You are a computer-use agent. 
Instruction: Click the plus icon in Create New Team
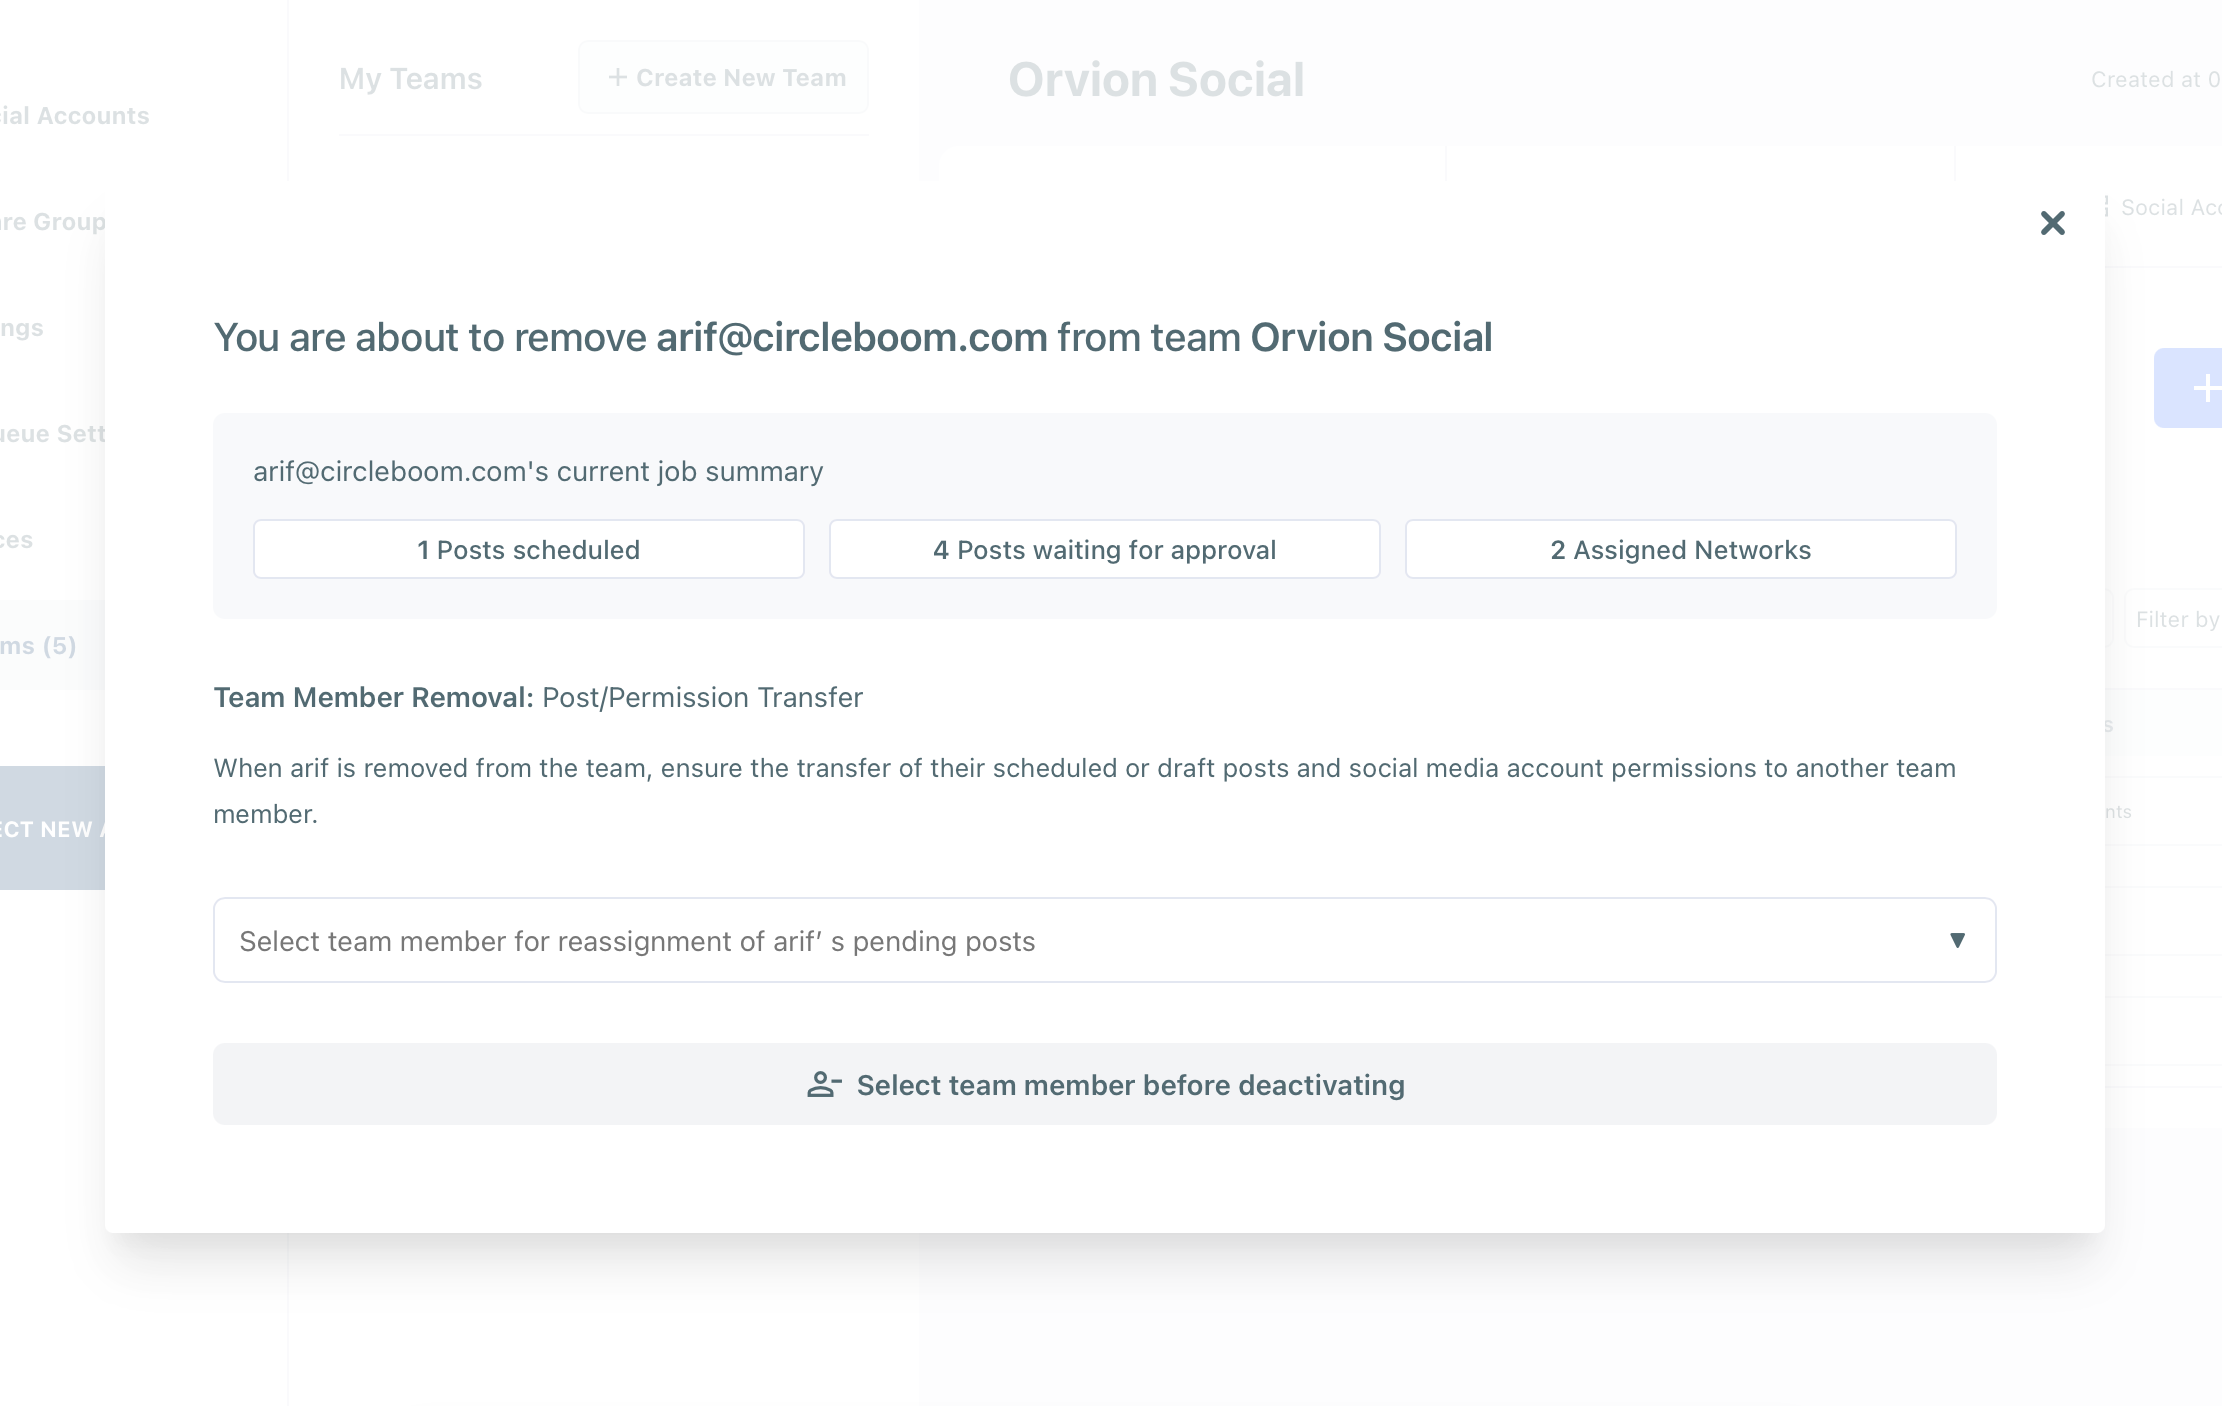tap(618, 78)
